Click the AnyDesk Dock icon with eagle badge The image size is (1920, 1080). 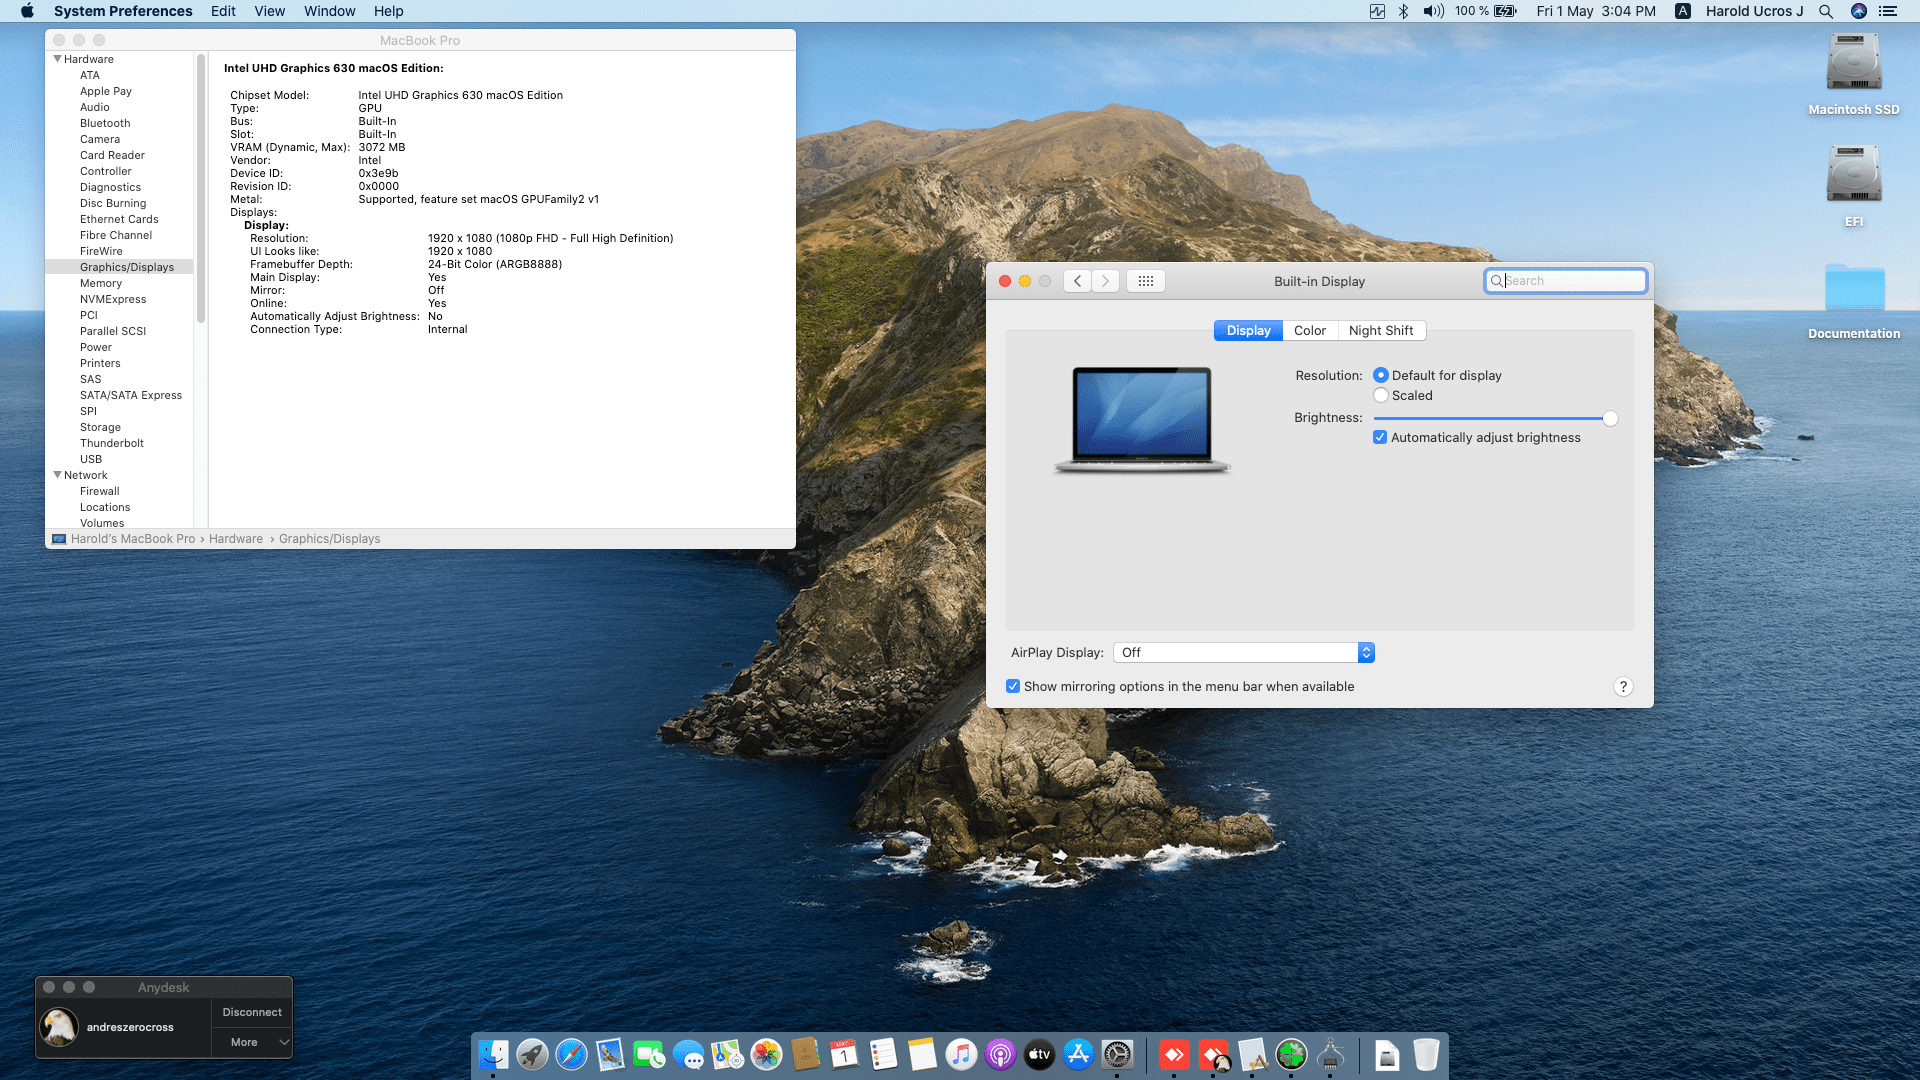tap(1214, 1054)
